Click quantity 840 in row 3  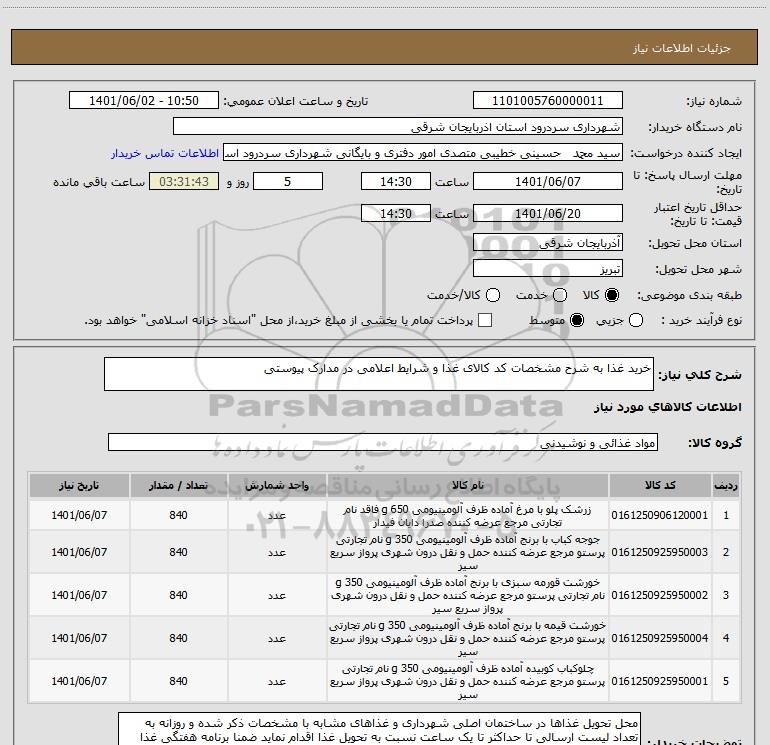point(178,595)
